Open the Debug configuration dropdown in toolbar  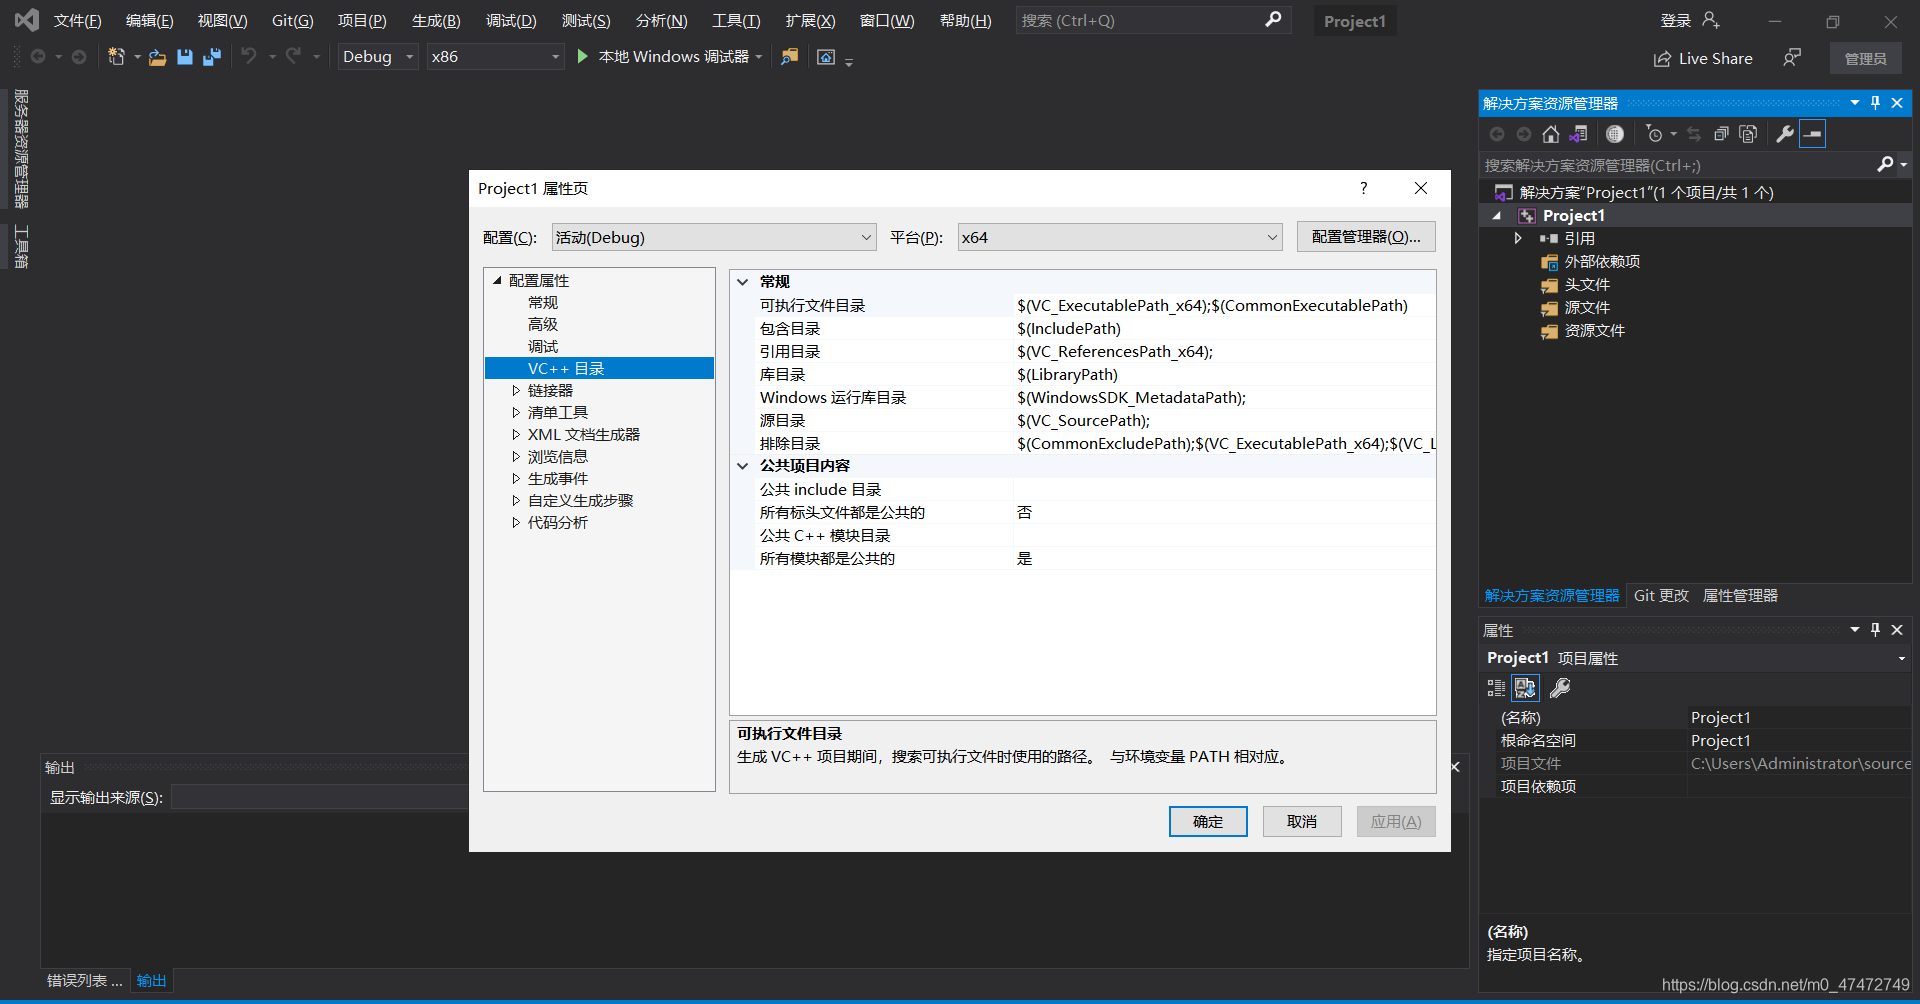378,57
